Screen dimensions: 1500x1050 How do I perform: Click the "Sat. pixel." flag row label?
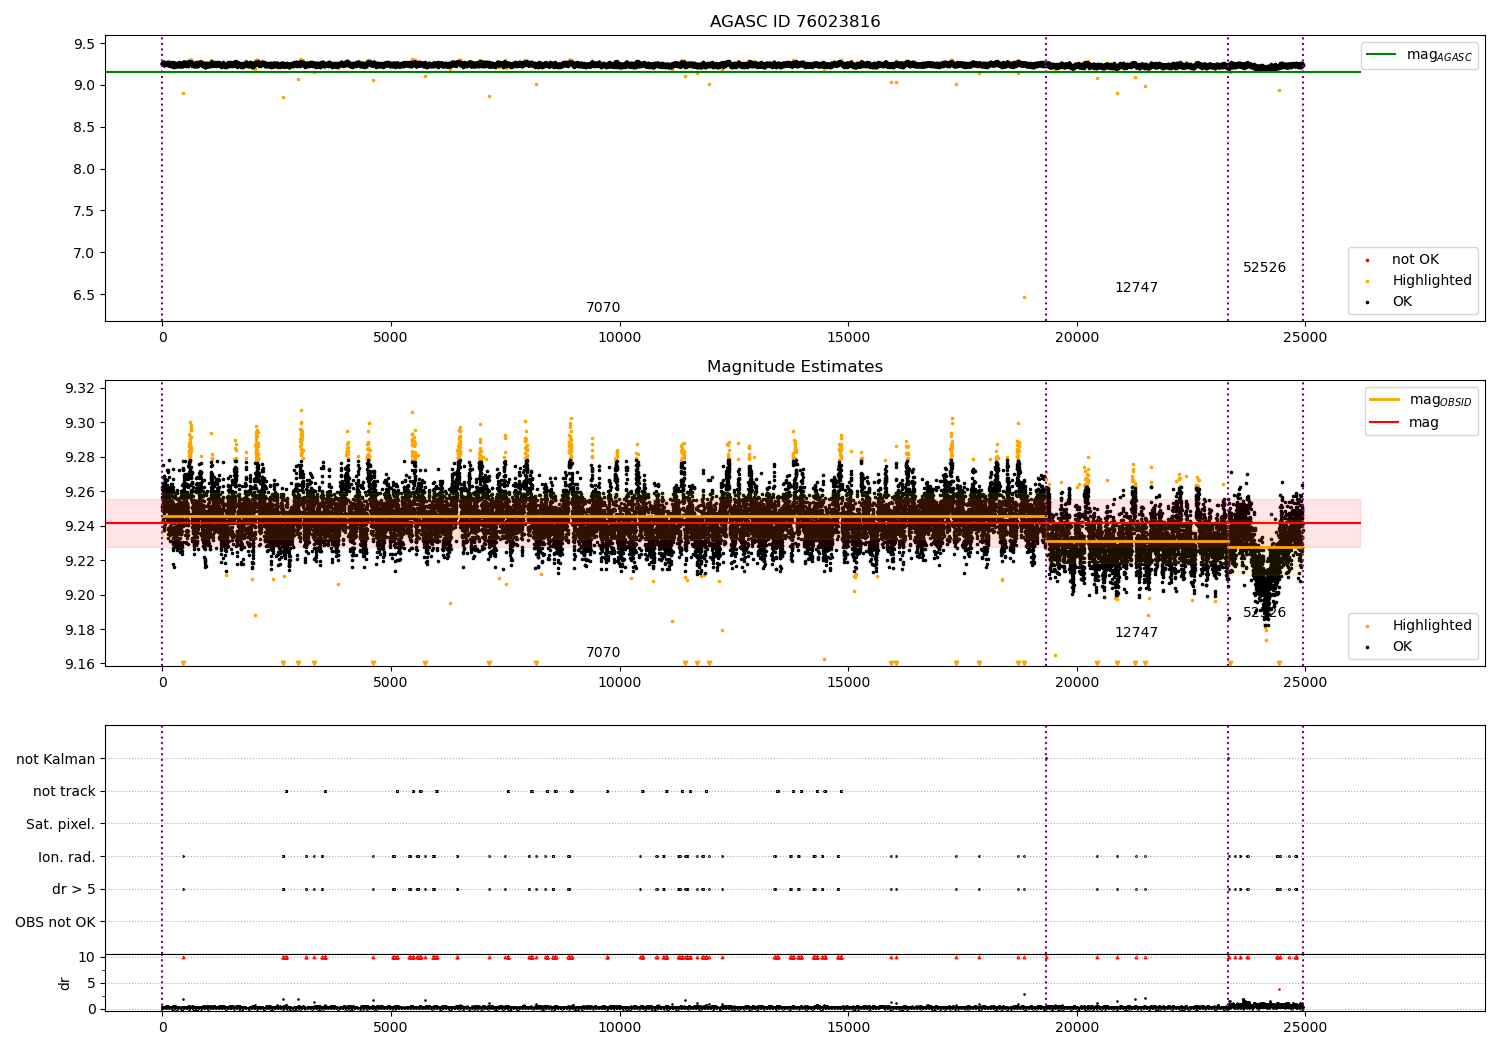(61, 824)
